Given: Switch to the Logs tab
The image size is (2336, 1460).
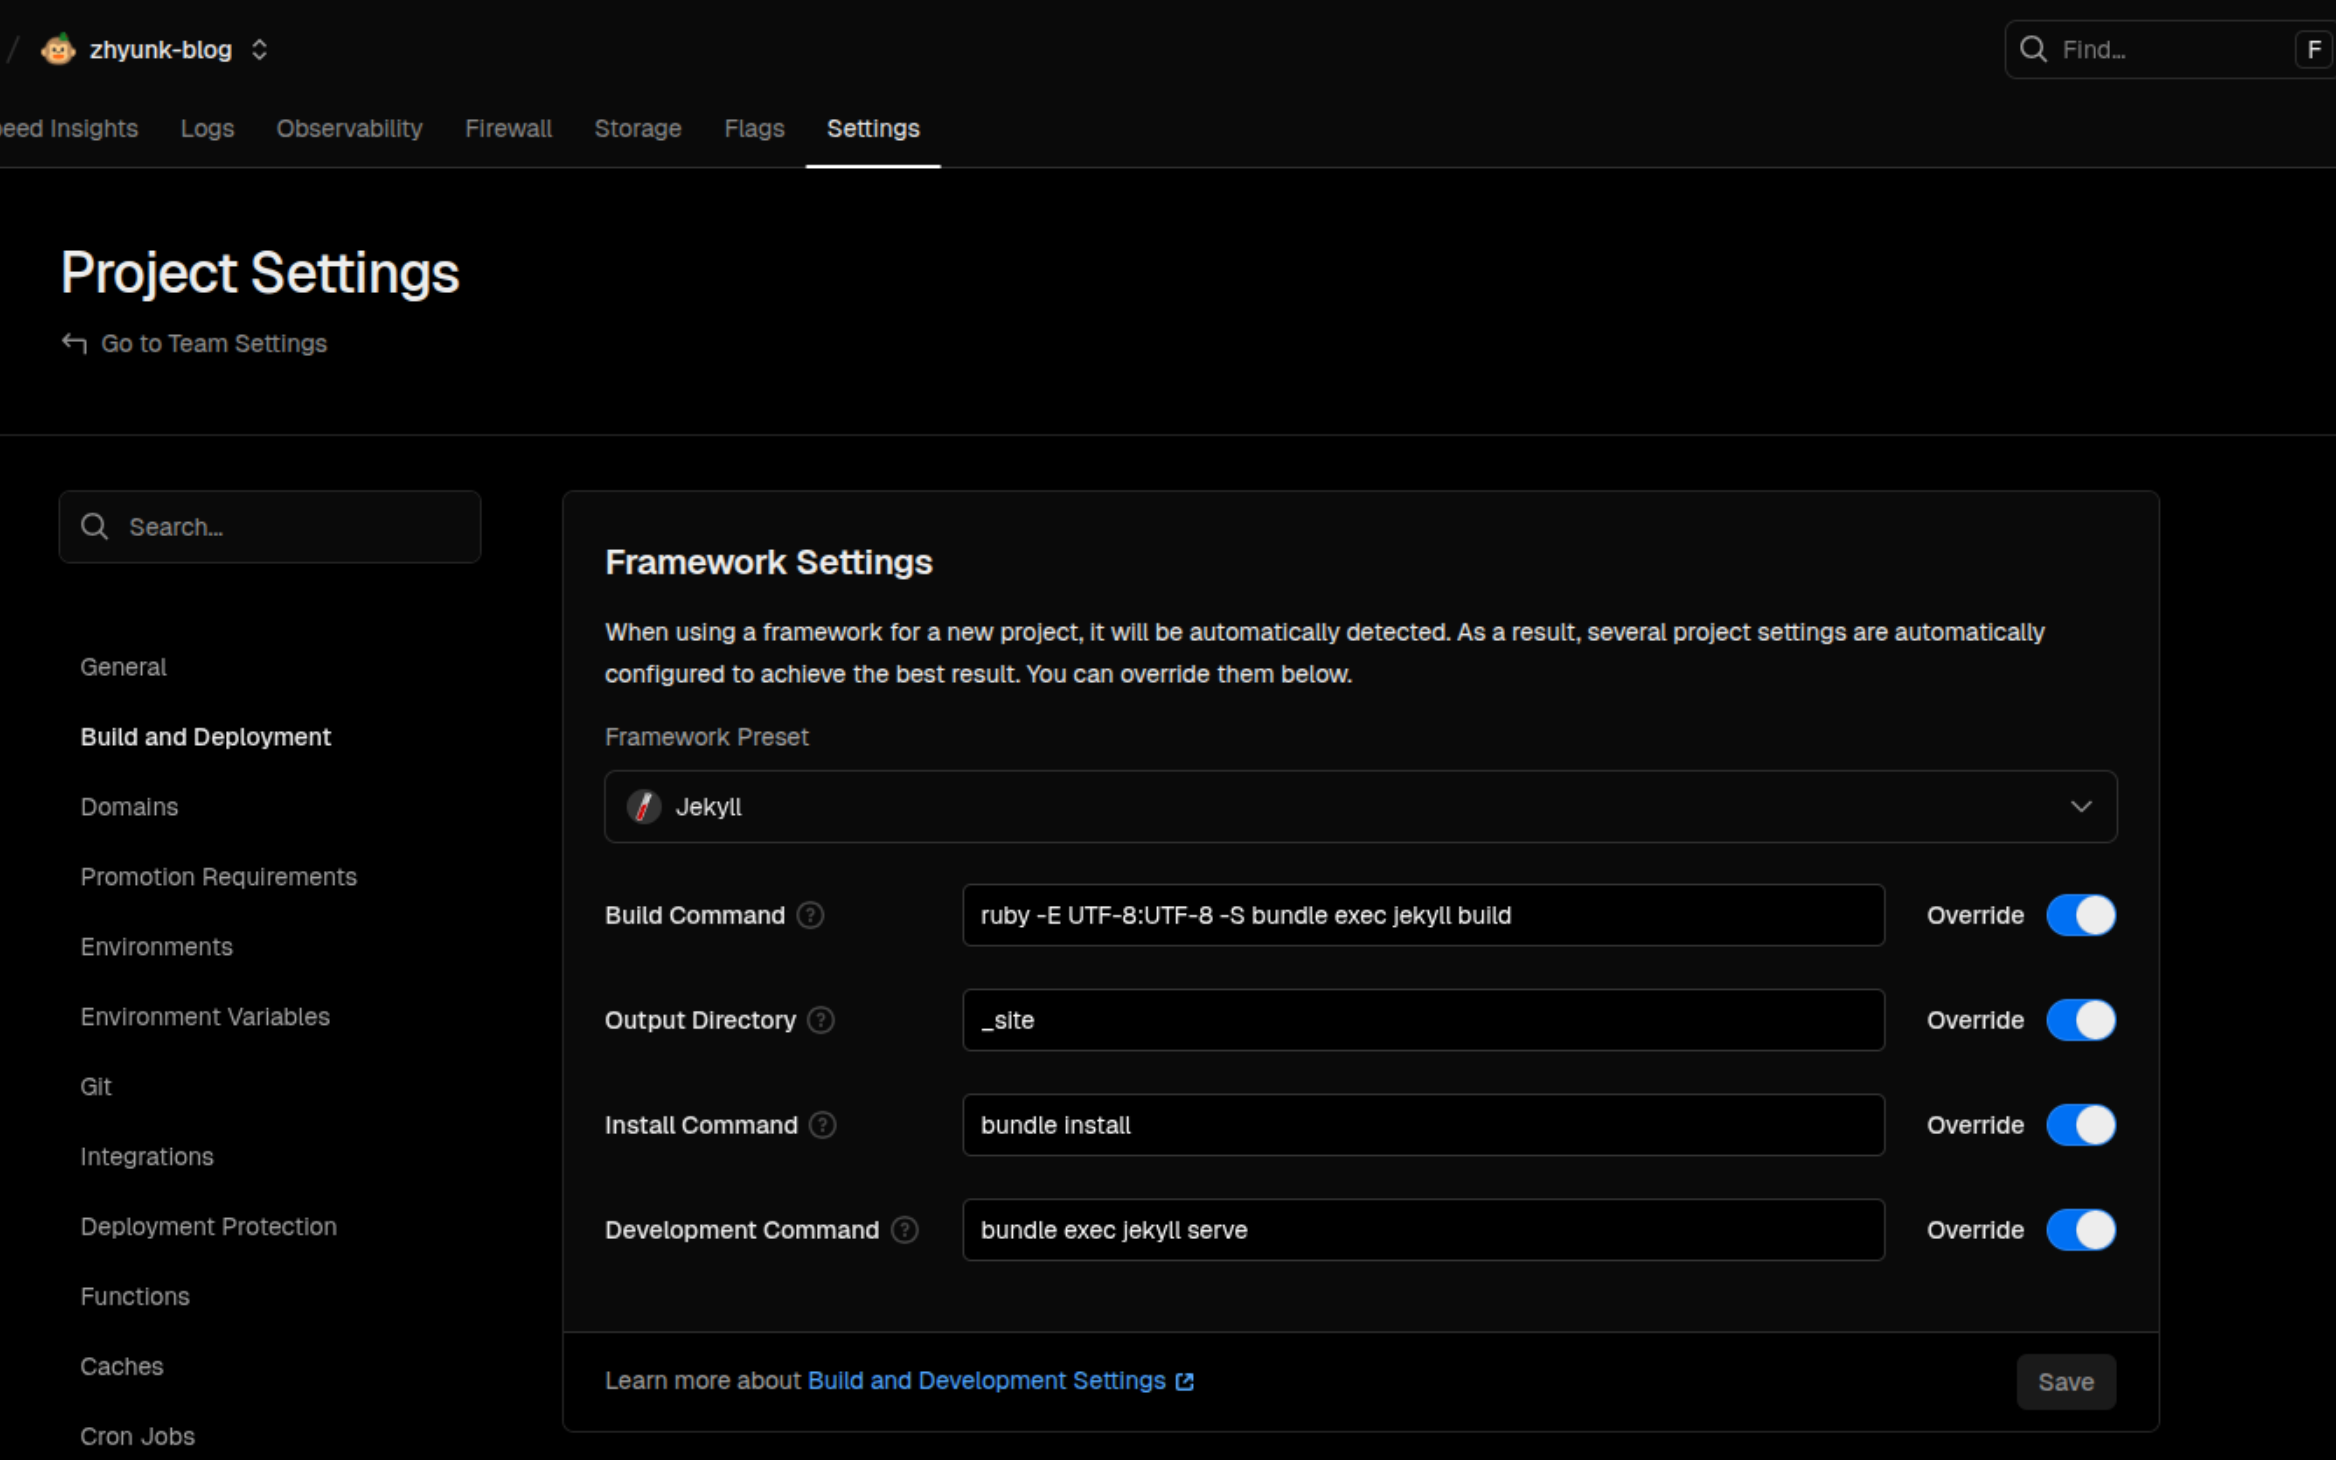Looking at the screenshot, I should (x=207, y=129).
